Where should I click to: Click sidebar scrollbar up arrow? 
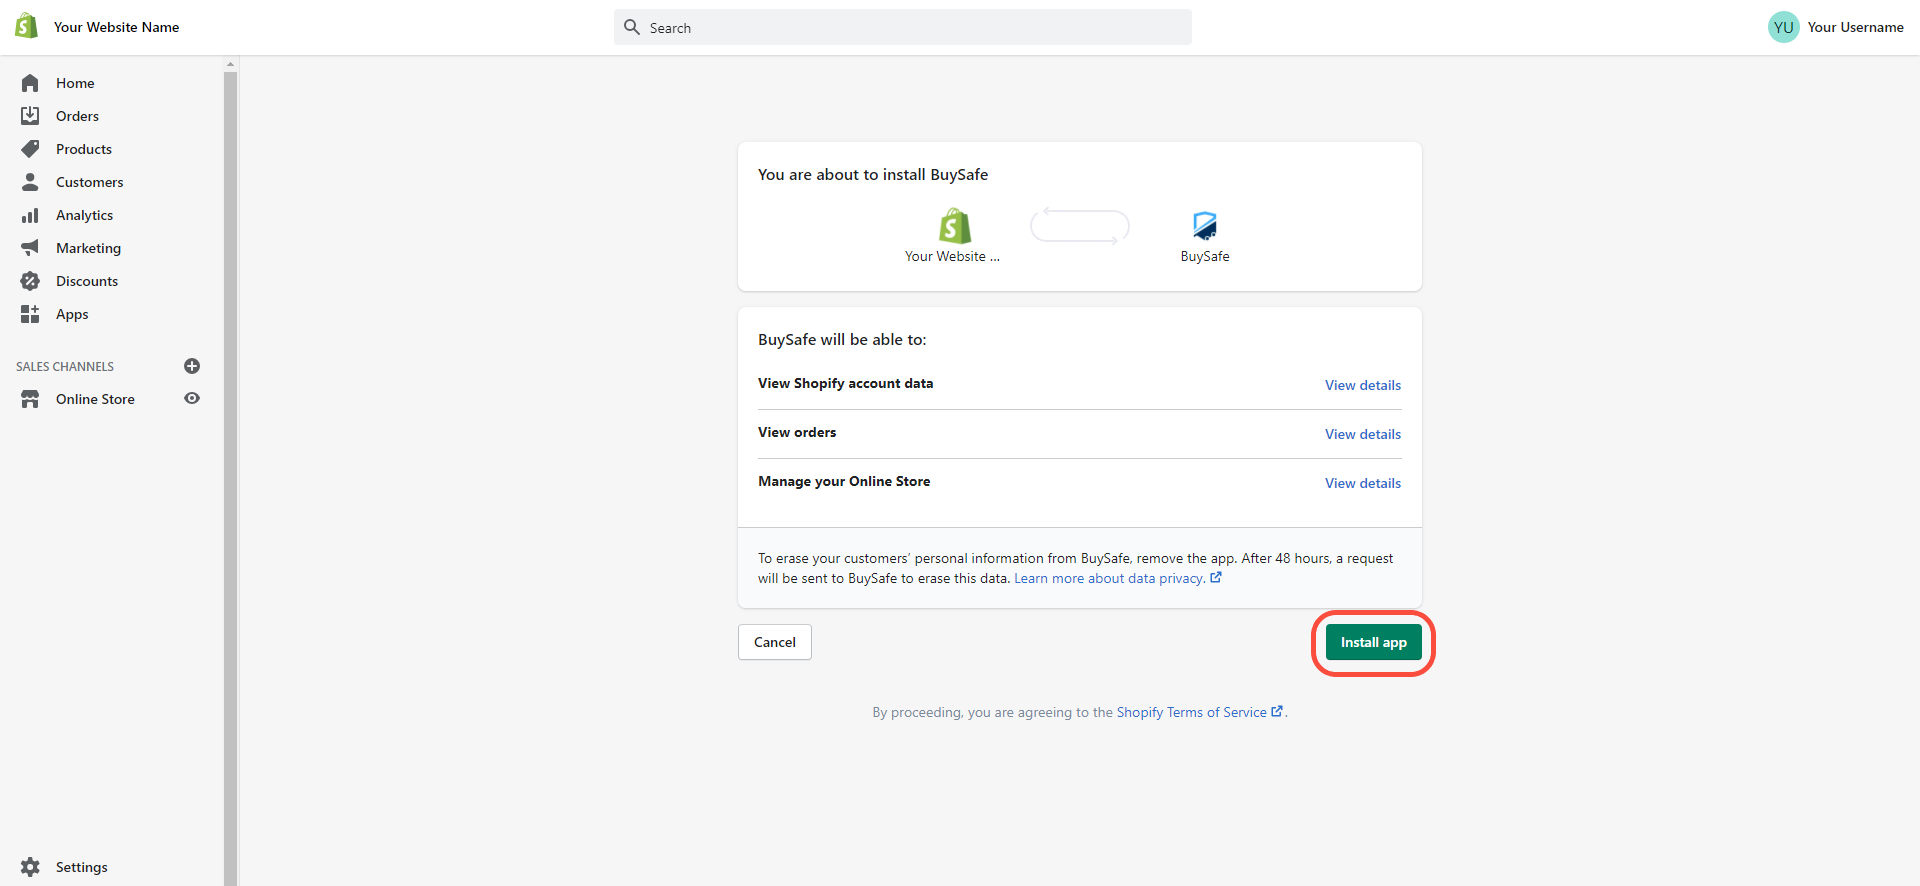pyautogui.click(x=230, y=64)
